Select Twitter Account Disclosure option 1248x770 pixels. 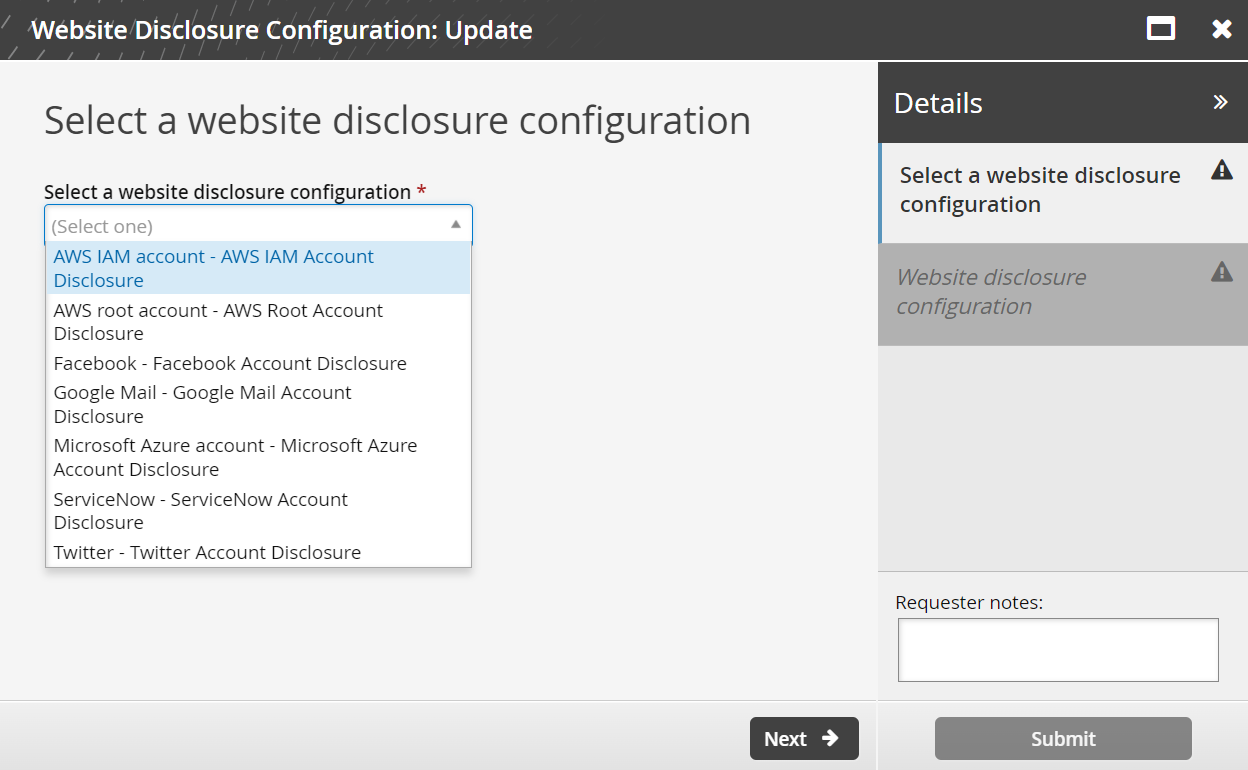point(209,552)
